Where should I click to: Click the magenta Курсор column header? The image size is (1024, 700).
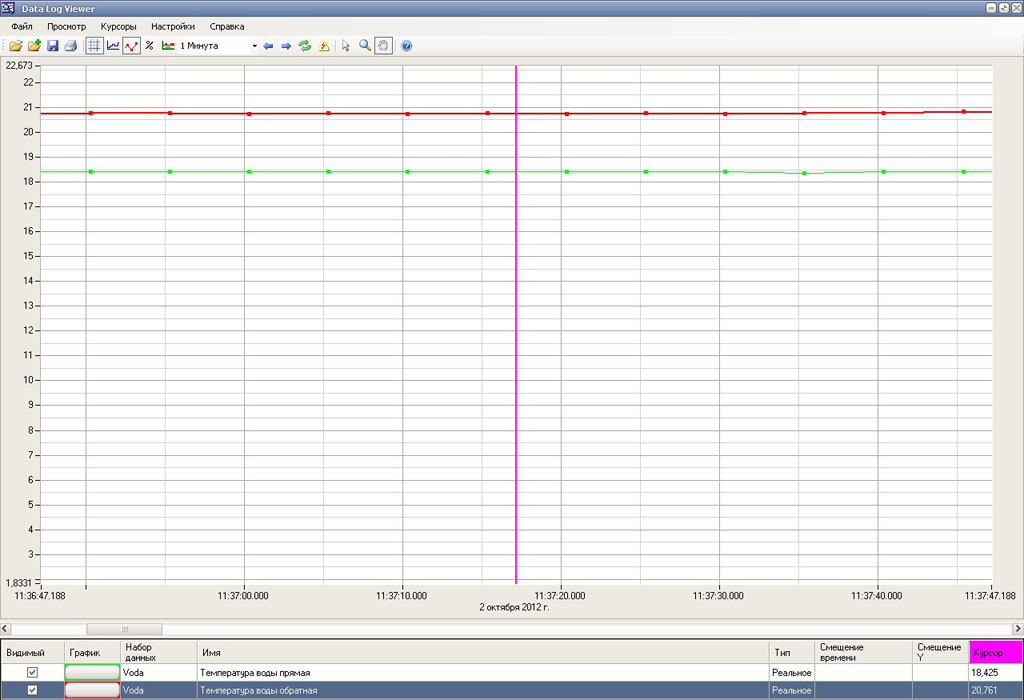click(996, 652)
